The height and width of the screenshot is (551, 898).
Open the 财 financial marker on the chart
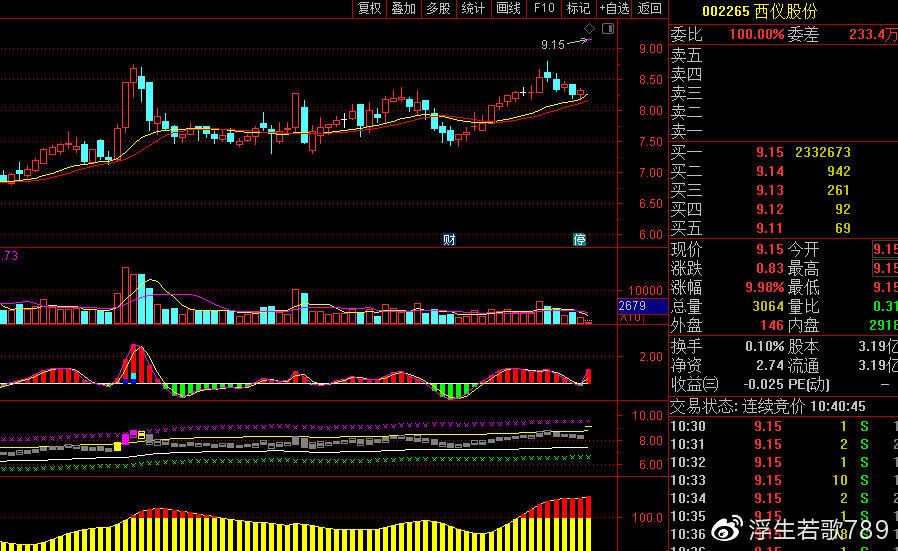pos(450,240)
